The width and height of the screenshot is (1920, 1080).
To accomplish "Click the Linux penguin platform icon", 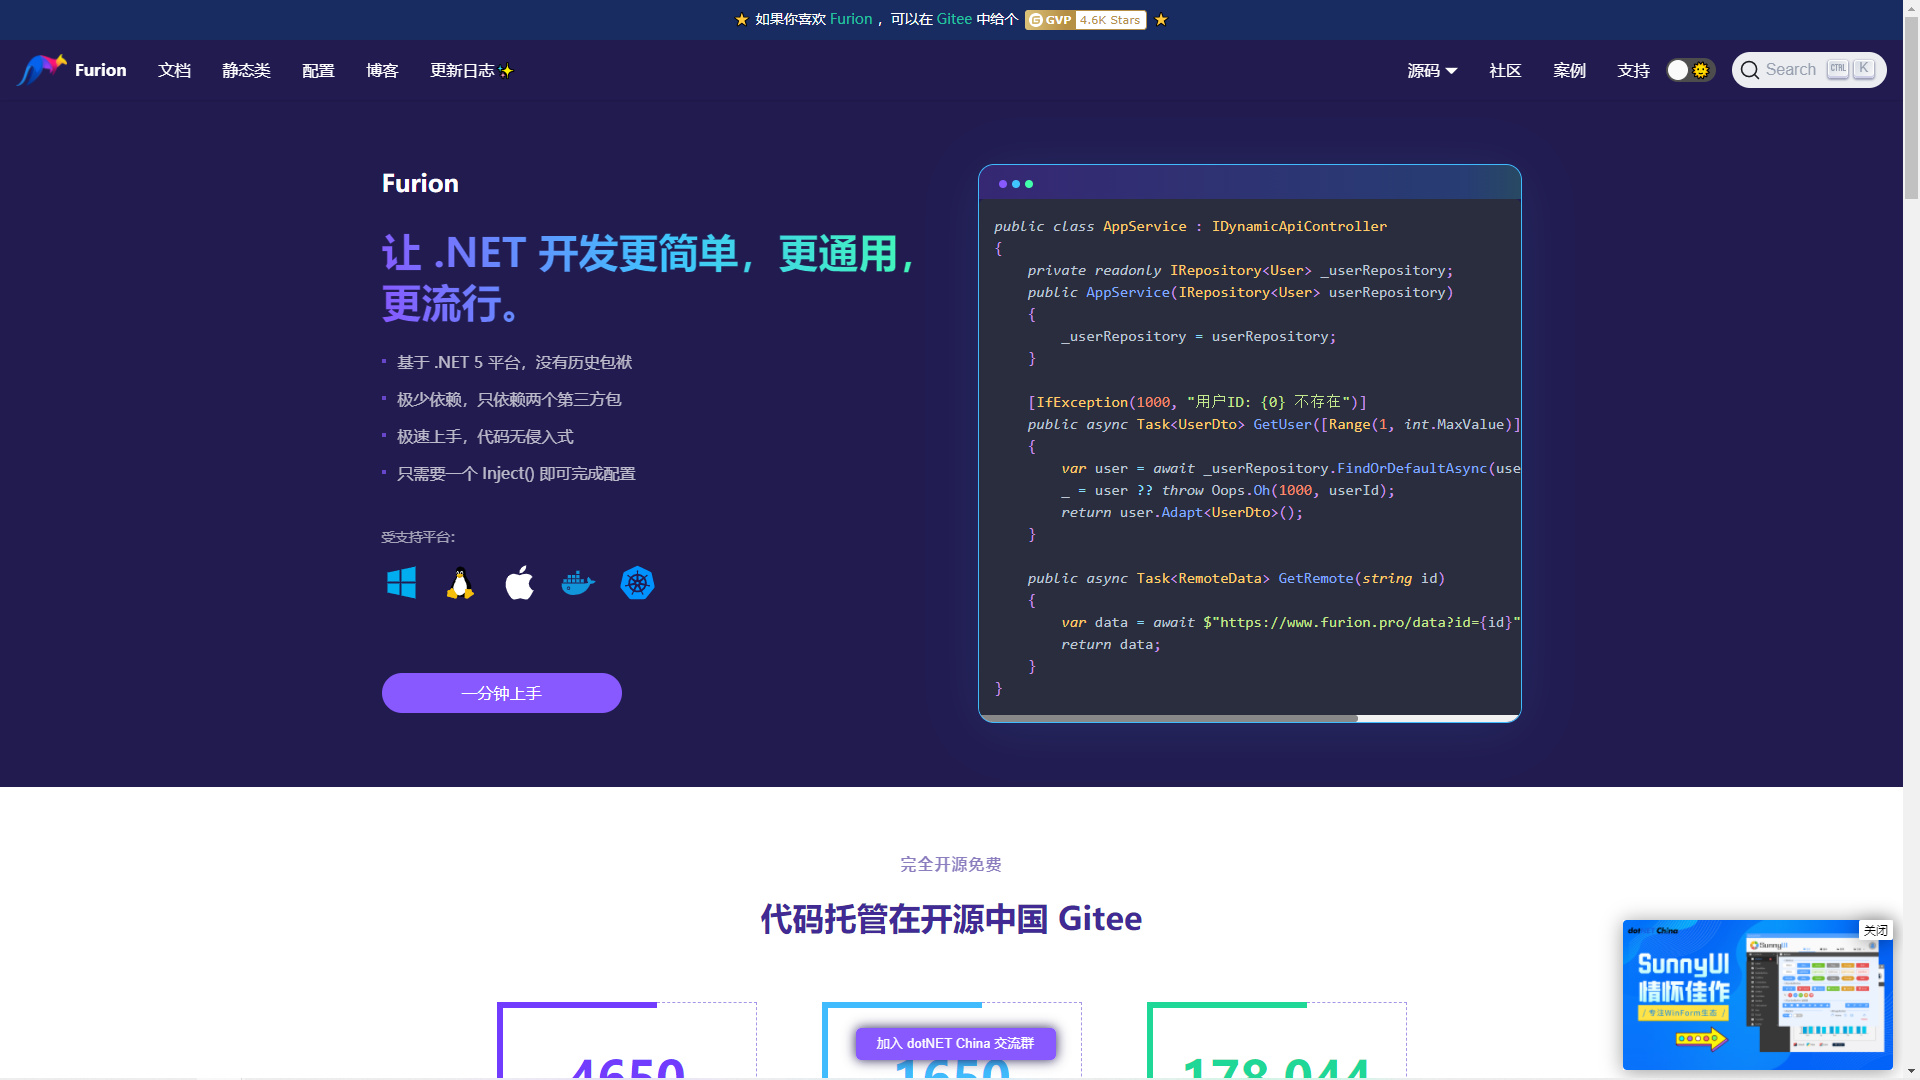I will coord(460,582).
